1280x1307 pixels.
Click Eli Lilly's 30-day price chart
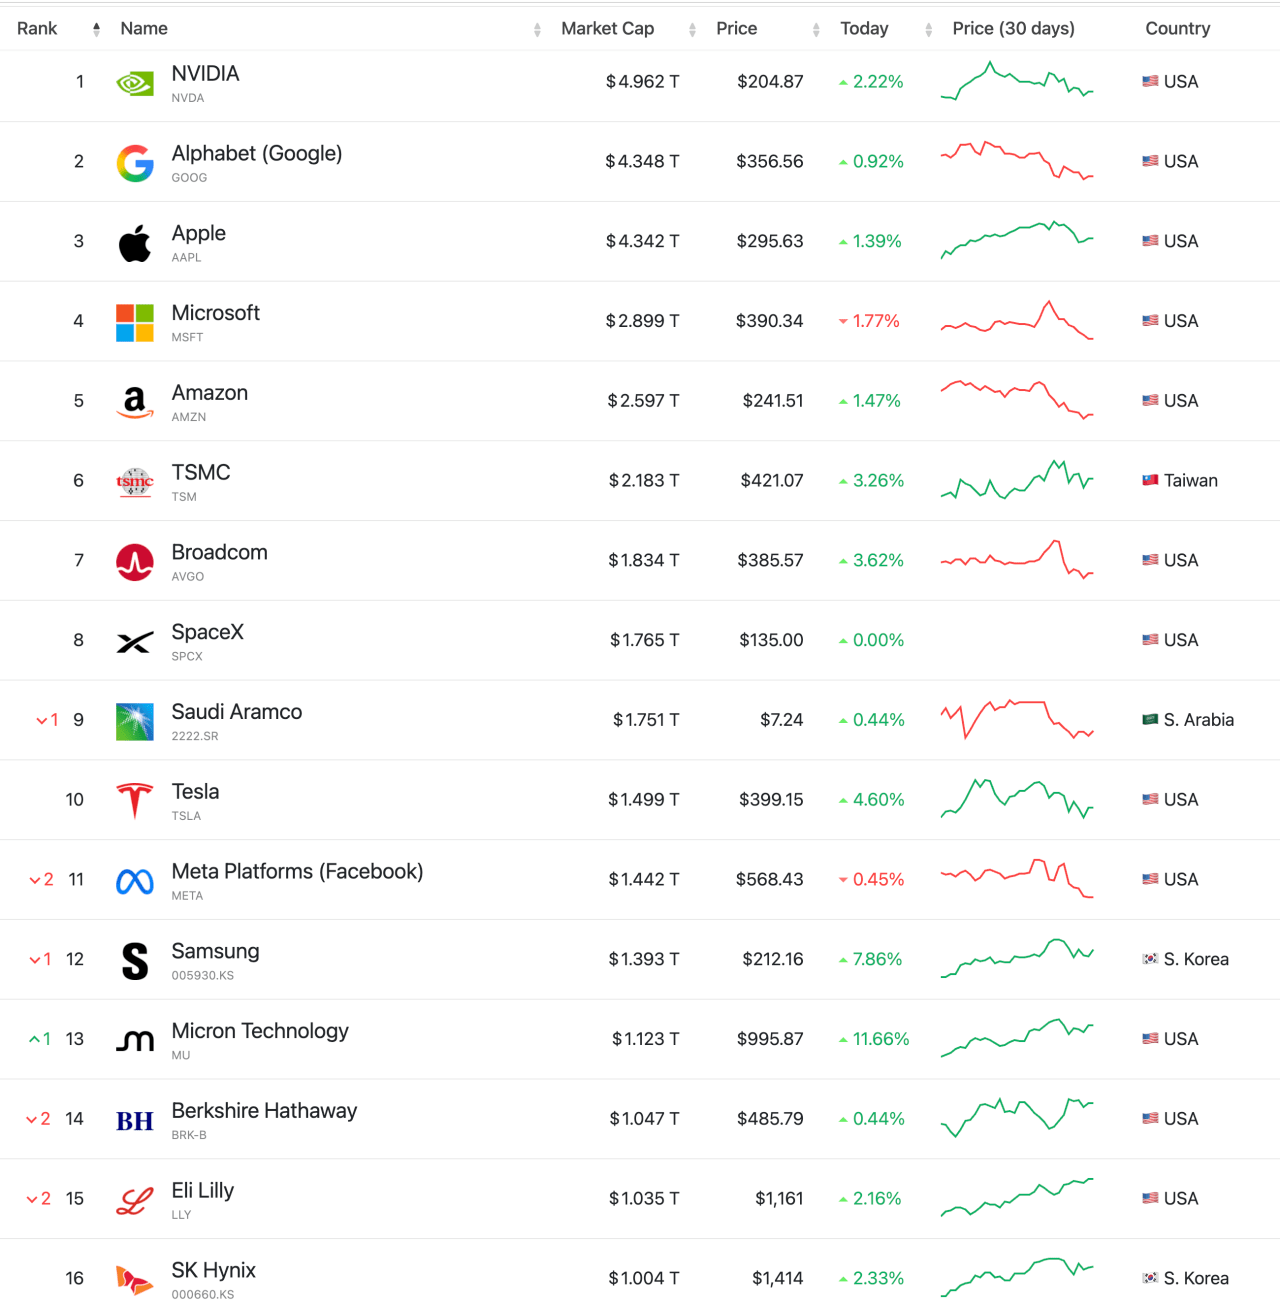point(1017,1198)
